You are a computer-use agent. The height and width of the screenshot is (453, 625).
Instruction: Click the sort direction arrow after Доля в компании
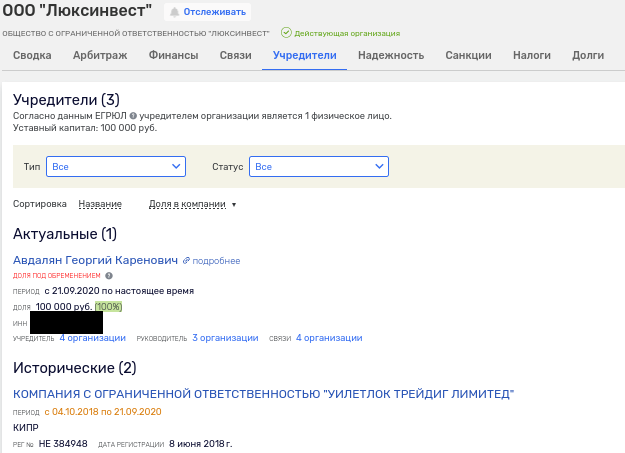click(x=234, y=205)
